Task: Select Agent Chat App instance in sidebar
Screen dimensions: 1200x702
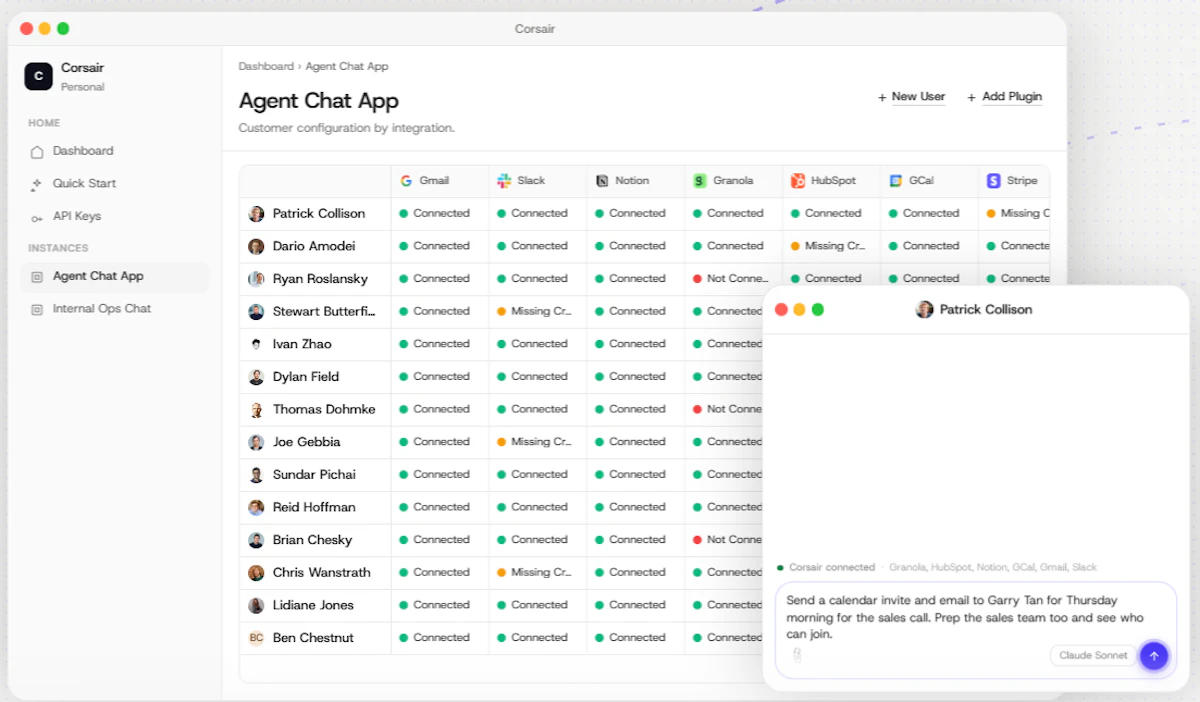Action: 115,277
